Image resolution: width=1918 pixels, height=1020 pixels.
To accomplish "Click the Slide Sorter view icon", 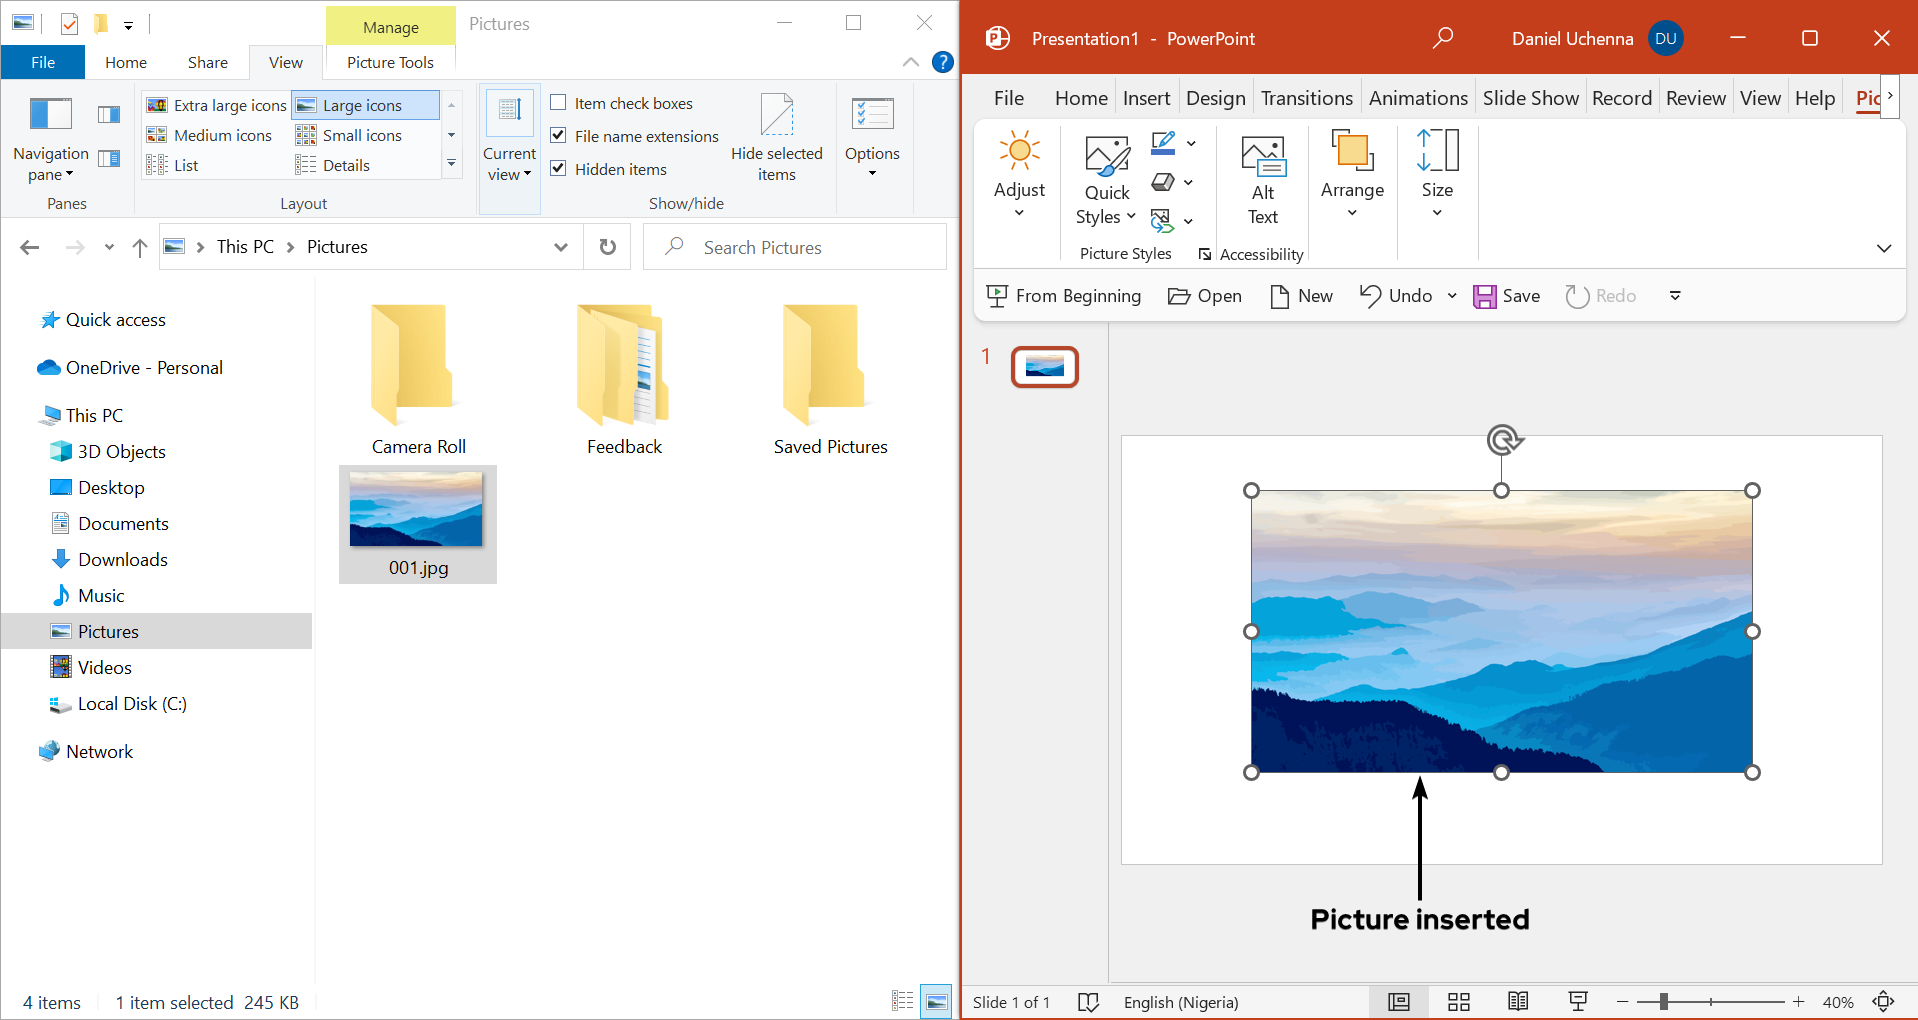I will pyautogui.click(x=1458, y=1001).
